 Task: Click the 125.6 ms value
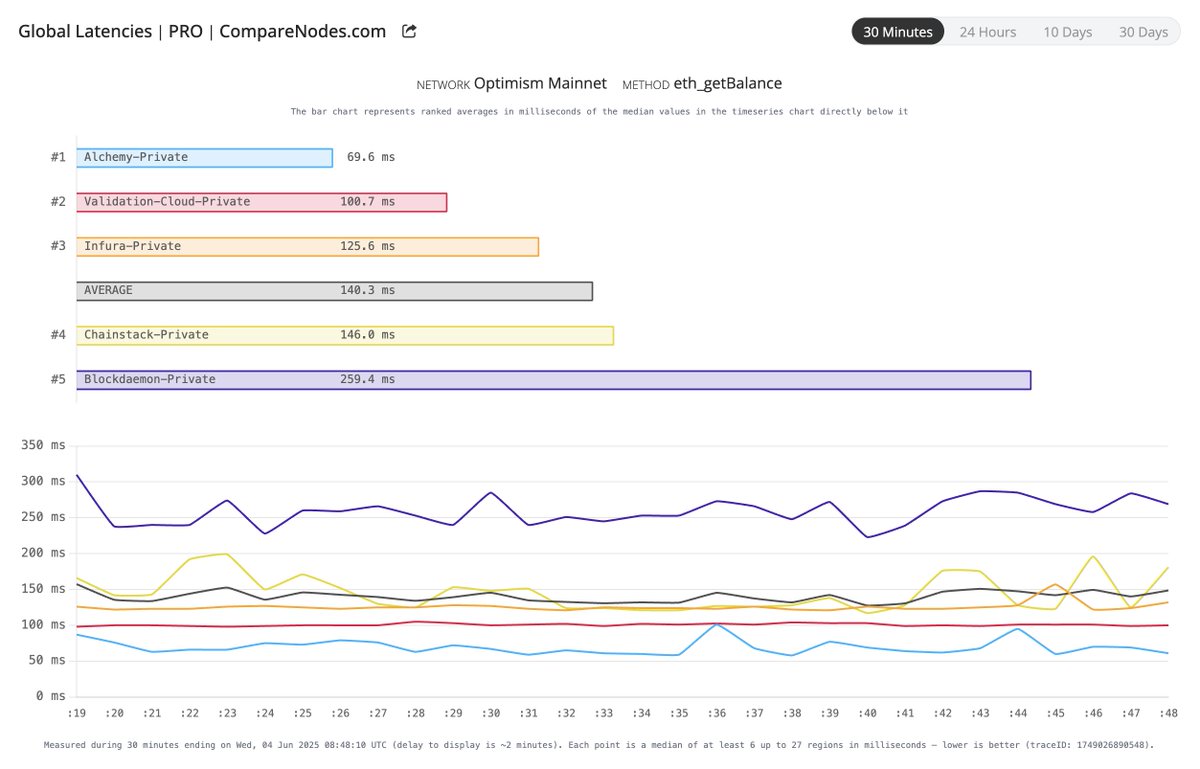[x=368, y=246]
